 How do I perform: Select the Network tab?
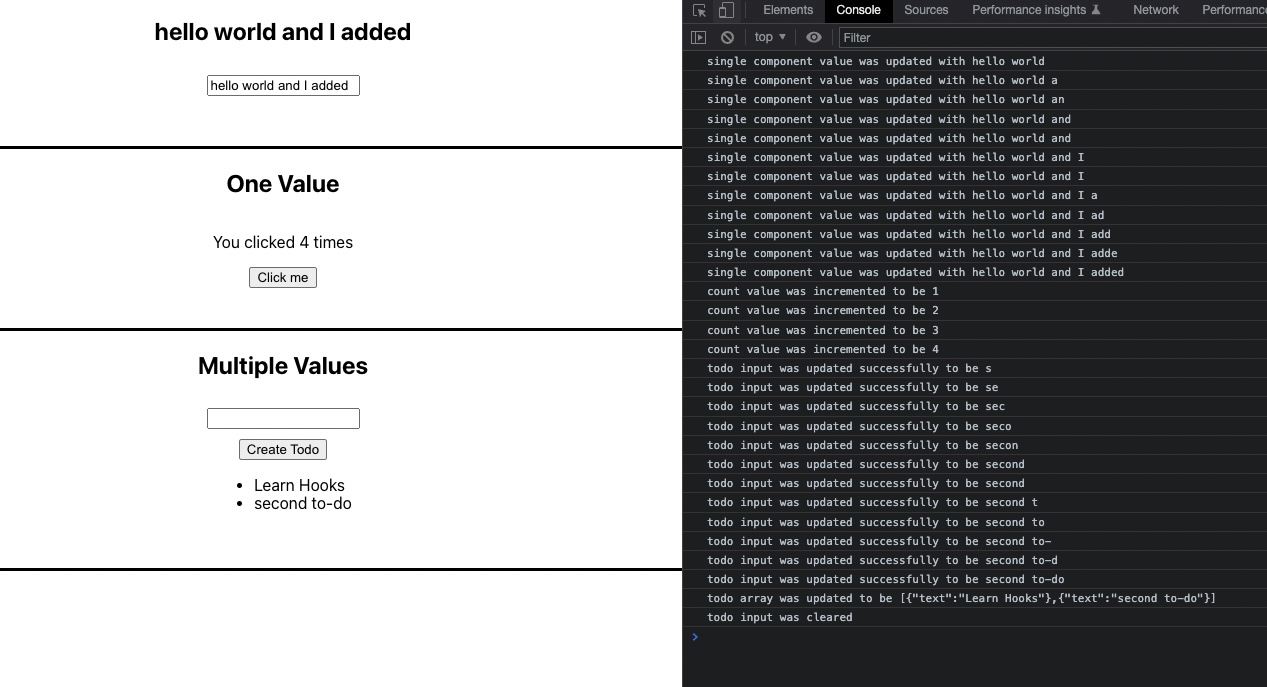click(x=1155, y=10)
